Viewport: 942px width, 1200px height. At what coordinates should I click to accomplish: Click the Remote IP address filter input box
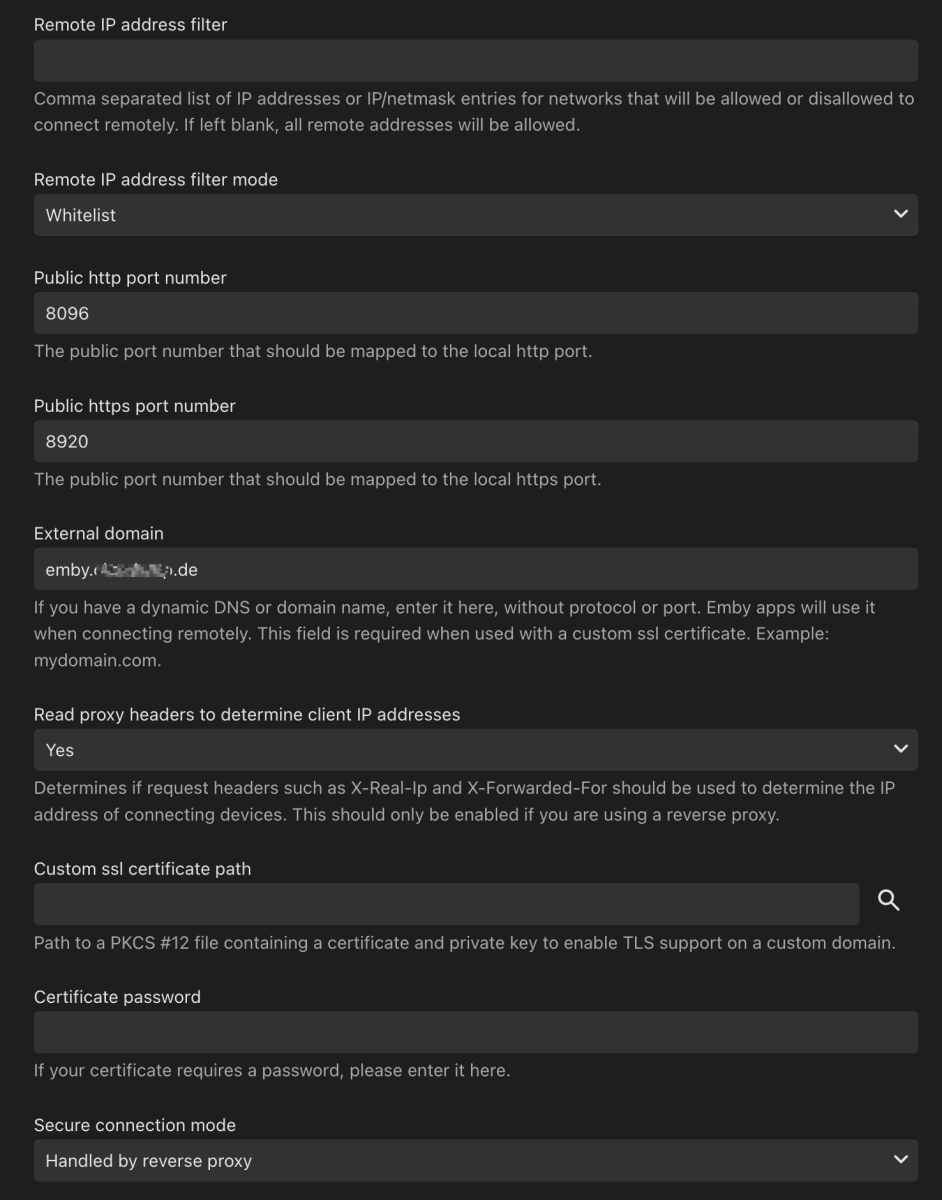(x=476, y=59)
